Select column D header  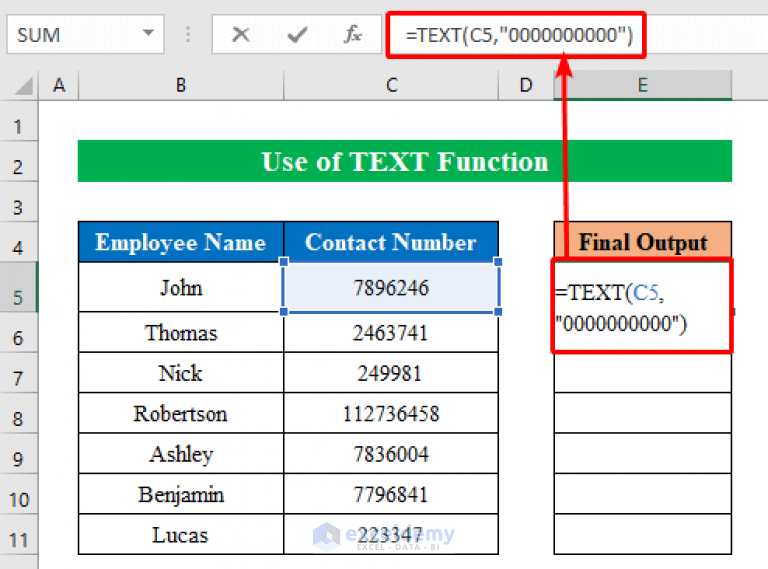(x=526, y=85)
